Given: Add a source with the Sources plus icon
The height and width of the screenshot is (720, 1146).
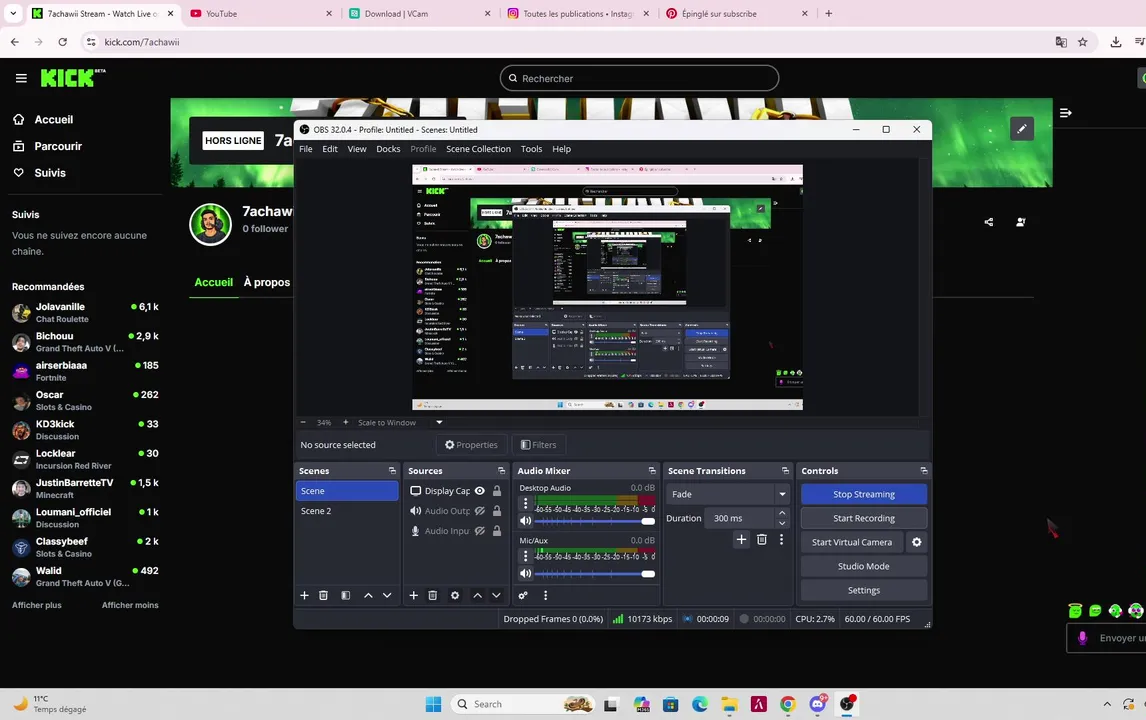Looking at the screenshot, I should pos(414,596).
